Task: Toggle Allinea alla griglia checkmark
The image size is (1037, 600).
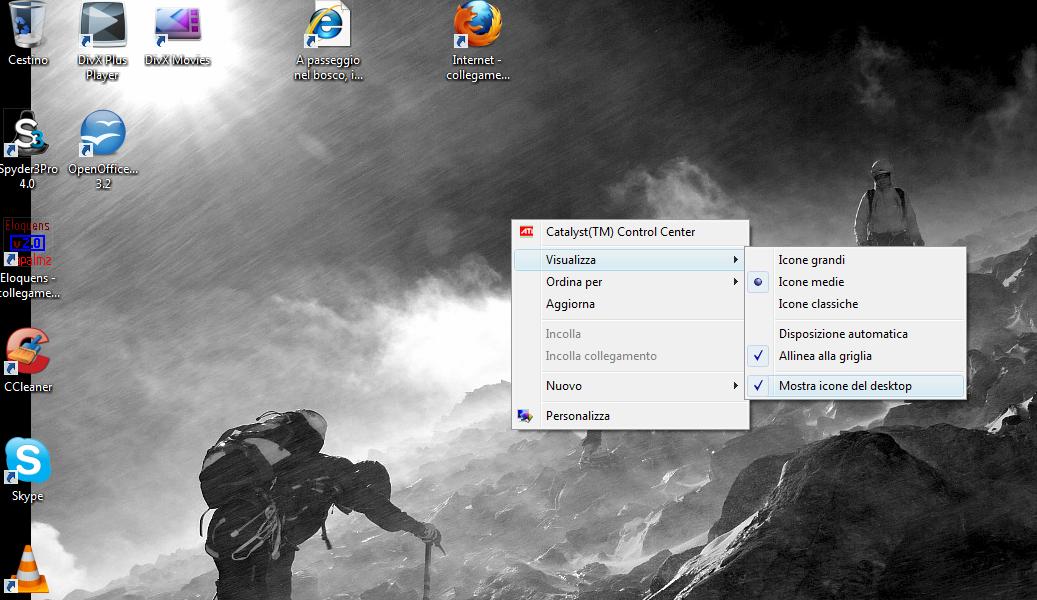Action: tap(825, 356)
